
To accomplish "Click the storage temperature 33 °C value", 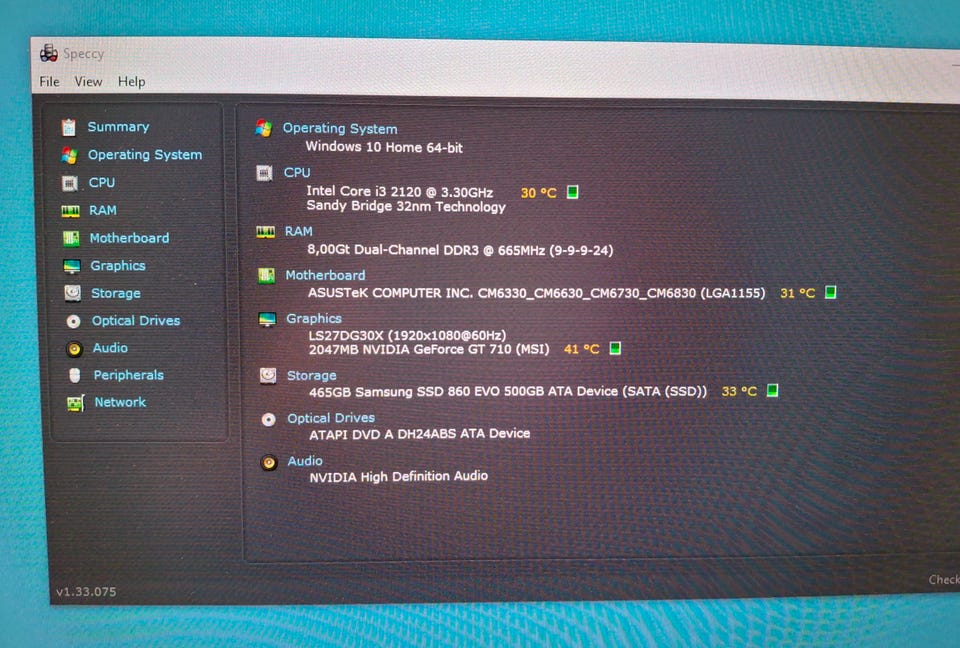I will coord(739,391).
